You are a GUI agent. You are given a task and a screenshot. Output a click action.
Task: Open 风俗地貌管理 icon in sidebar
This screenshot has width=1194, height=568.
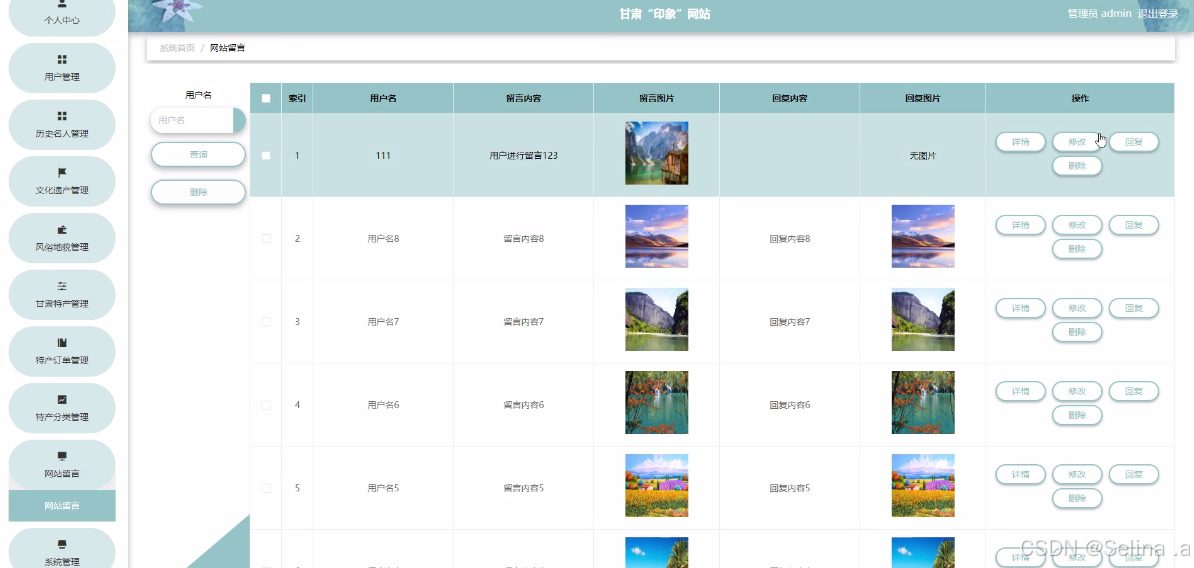pos(62,229)
